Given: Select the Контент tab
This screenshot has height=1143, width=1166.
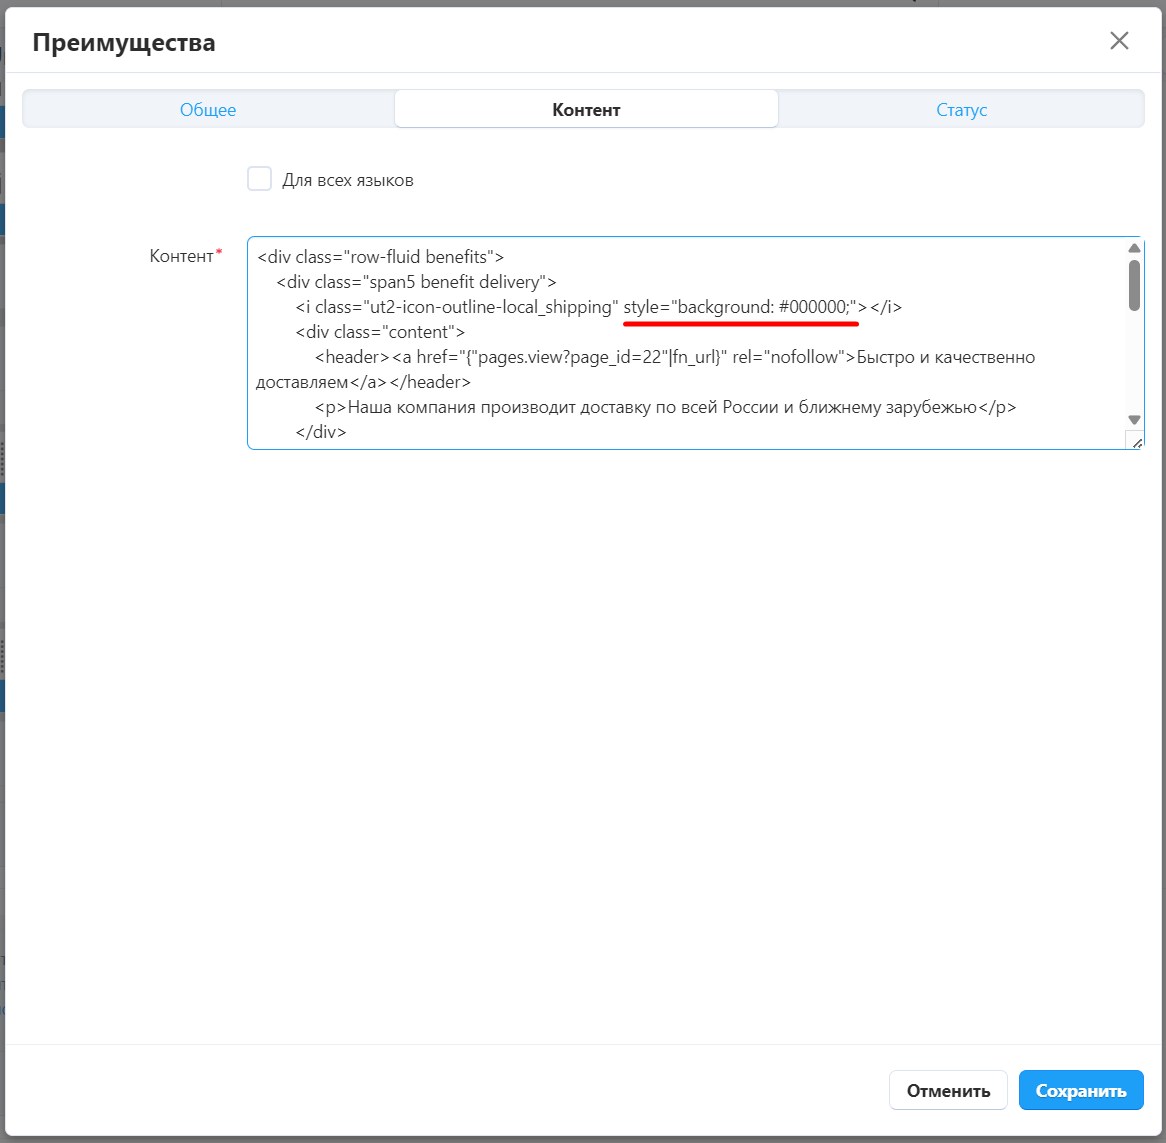Looking at the screenshot, I should [x=586, y=110].
